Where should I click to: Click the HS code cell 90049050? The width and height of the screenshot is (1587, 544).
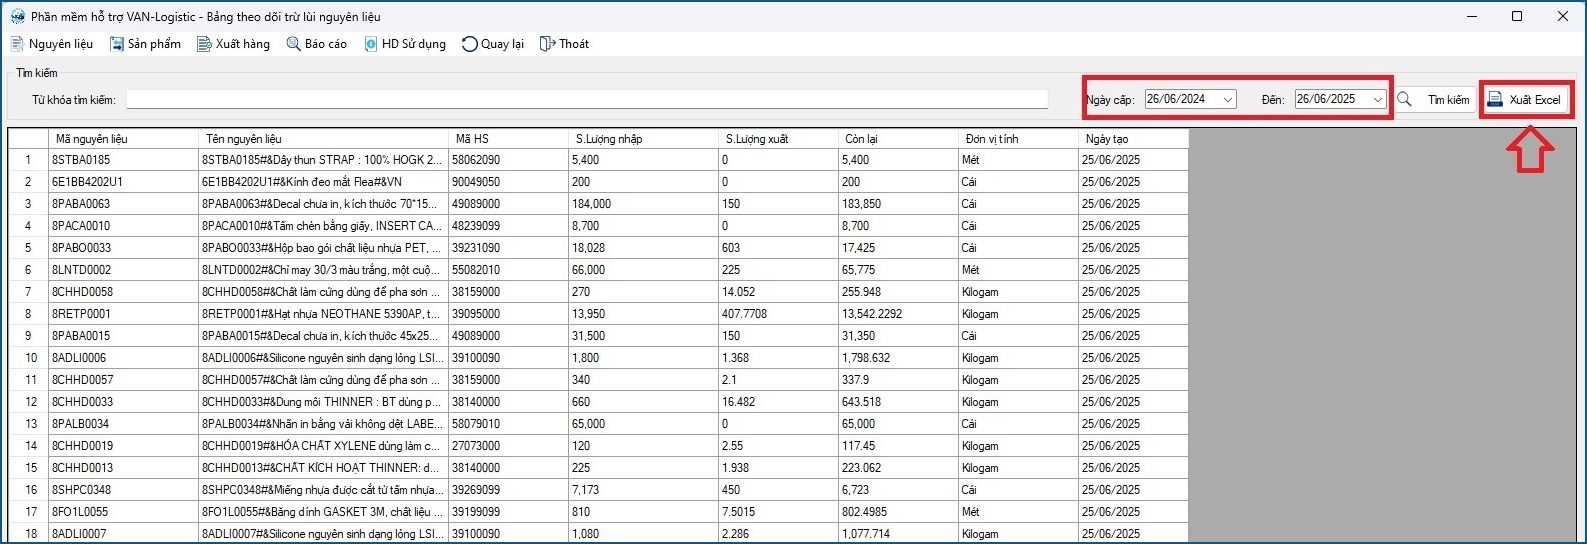(509, 182)
